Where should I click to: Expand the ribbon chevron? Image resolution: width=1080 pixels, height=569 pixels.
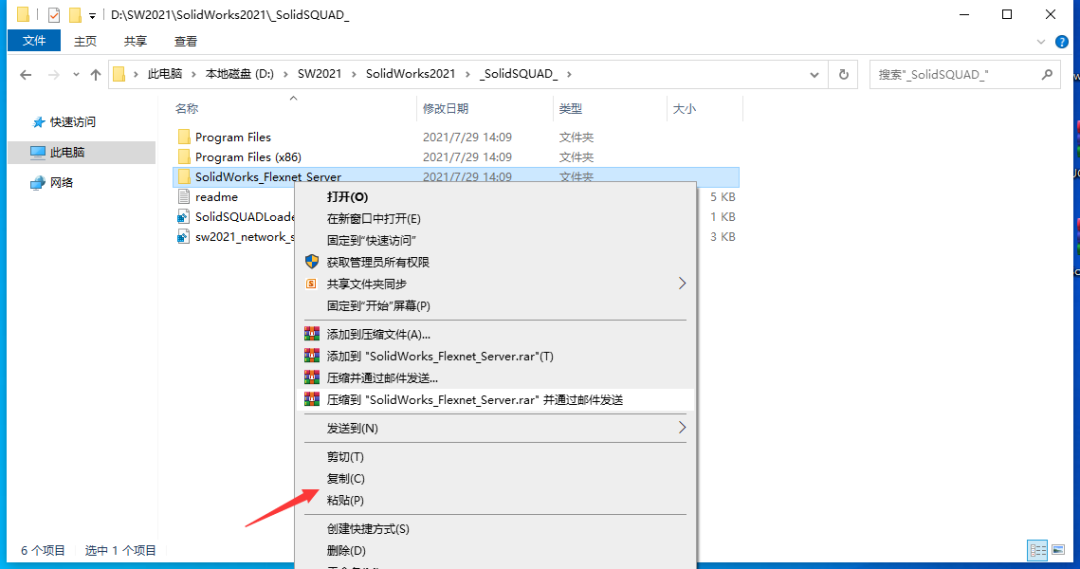1041,42
